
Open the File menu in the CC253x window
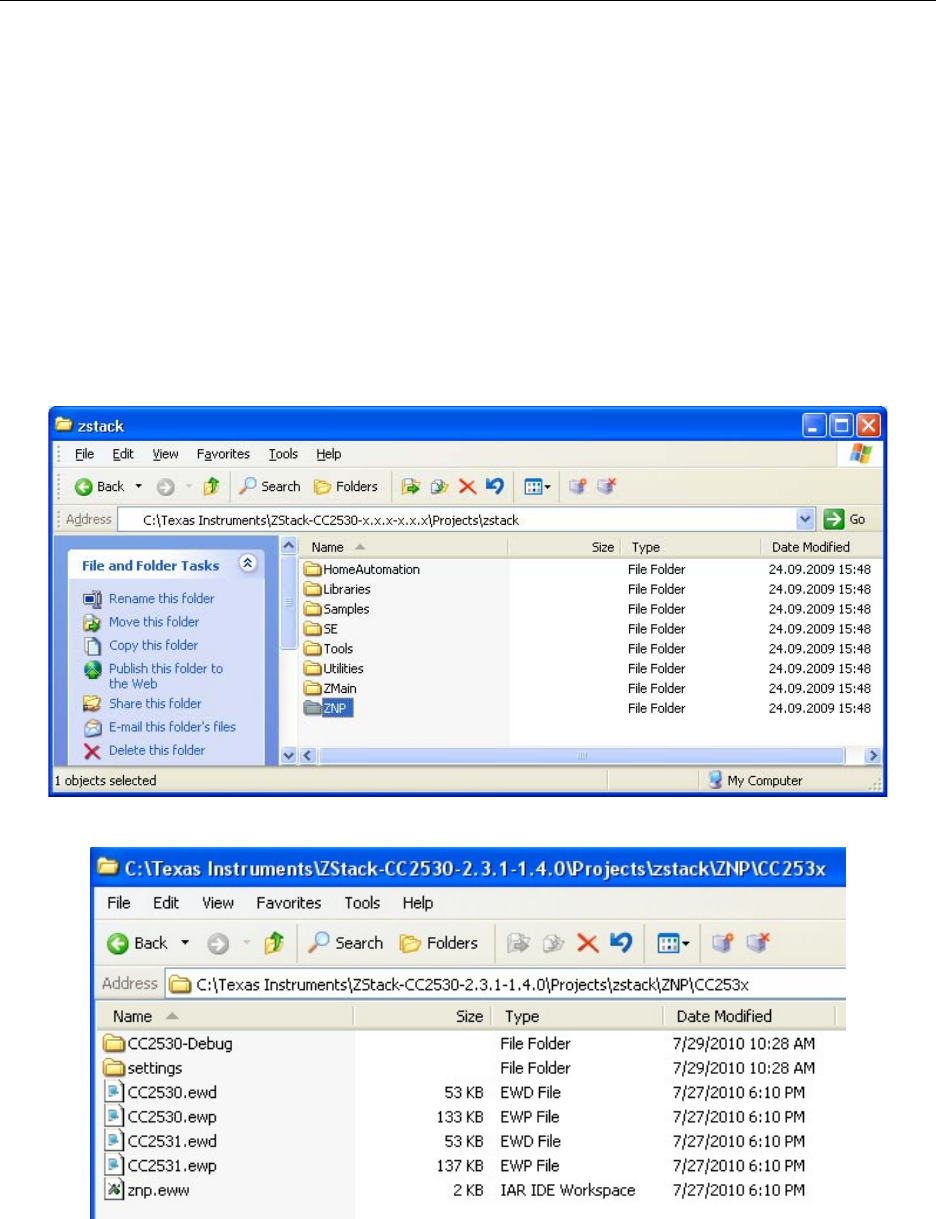[x=119, y=902]
